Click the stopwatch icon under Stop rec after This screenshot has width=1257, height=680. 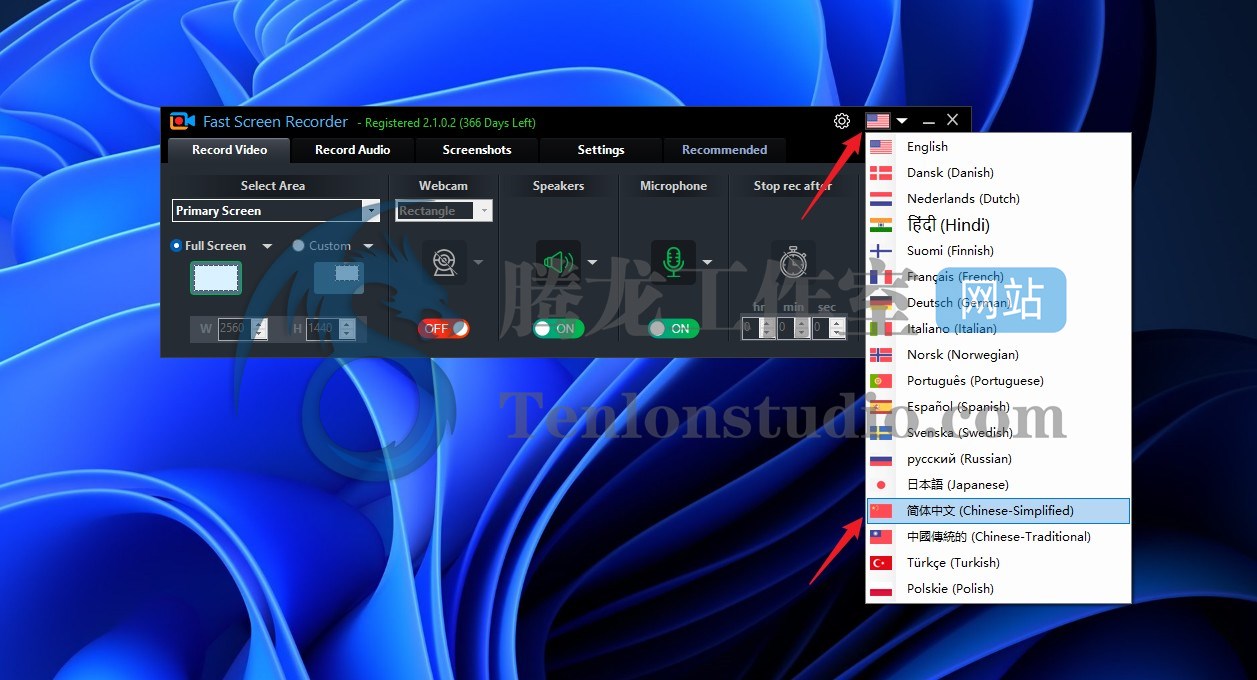(x=793, y=261)
